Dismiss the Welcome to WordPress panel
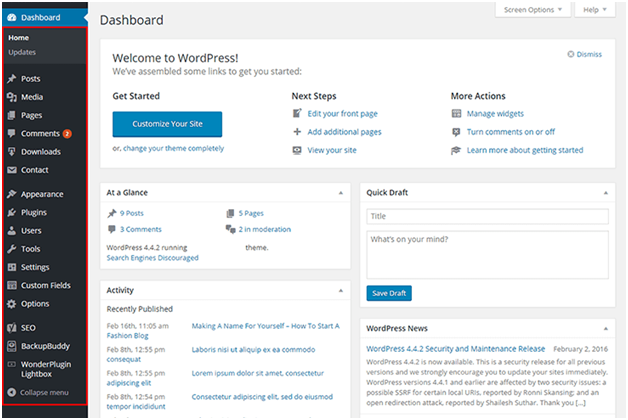The width and height of the screenshot is (628, 420). 585,54
